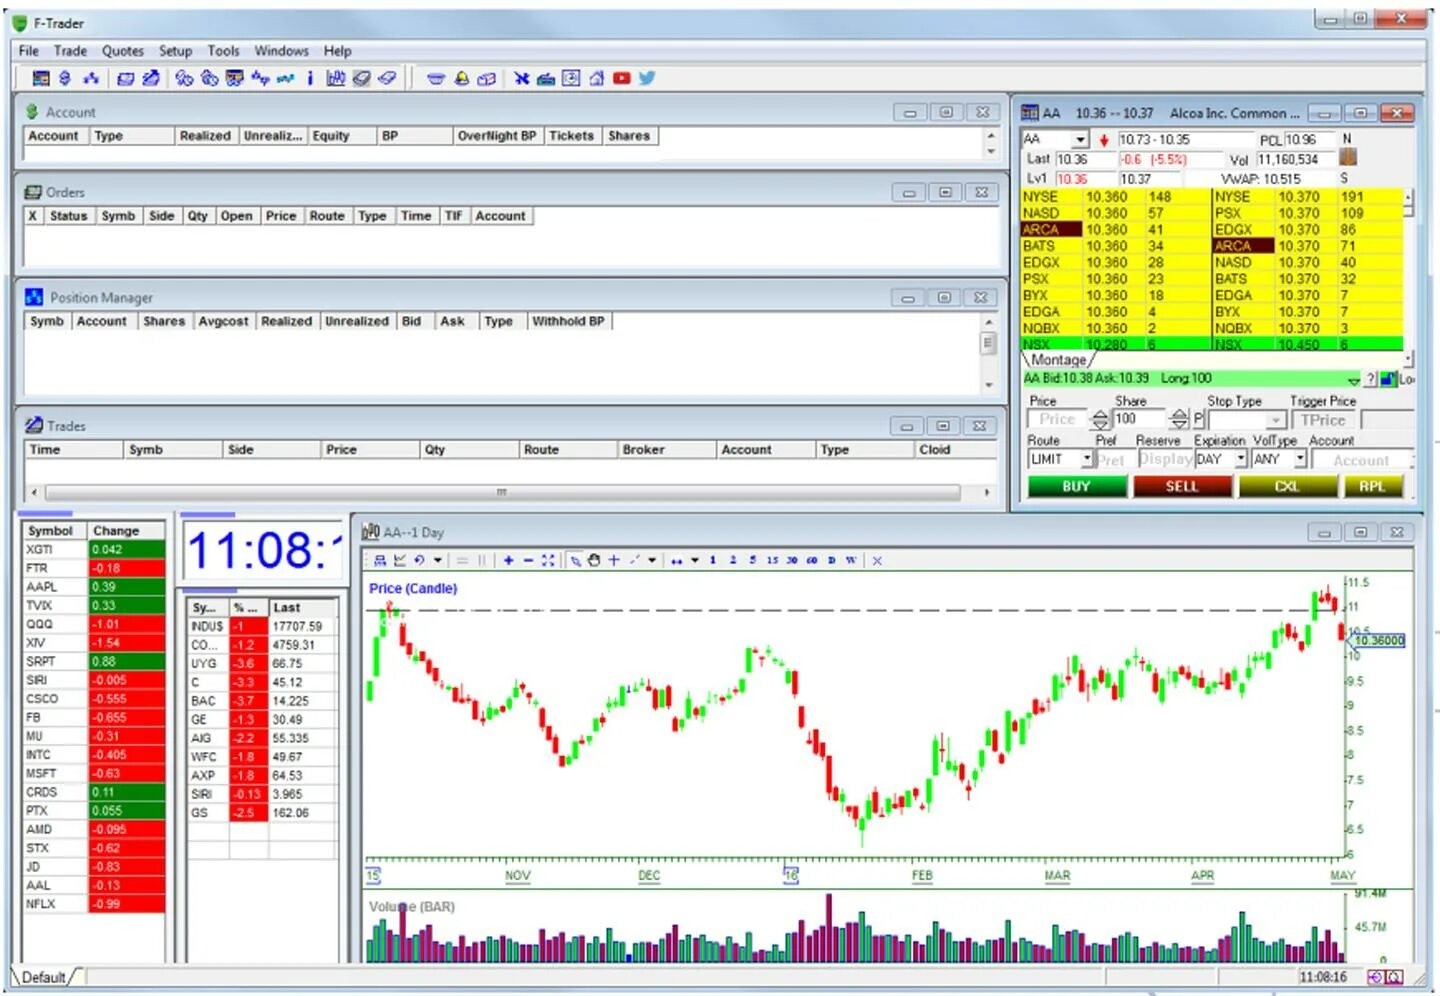Click the Symbol column header in watchlist
1440x996 pixels.
coord(54,531)
